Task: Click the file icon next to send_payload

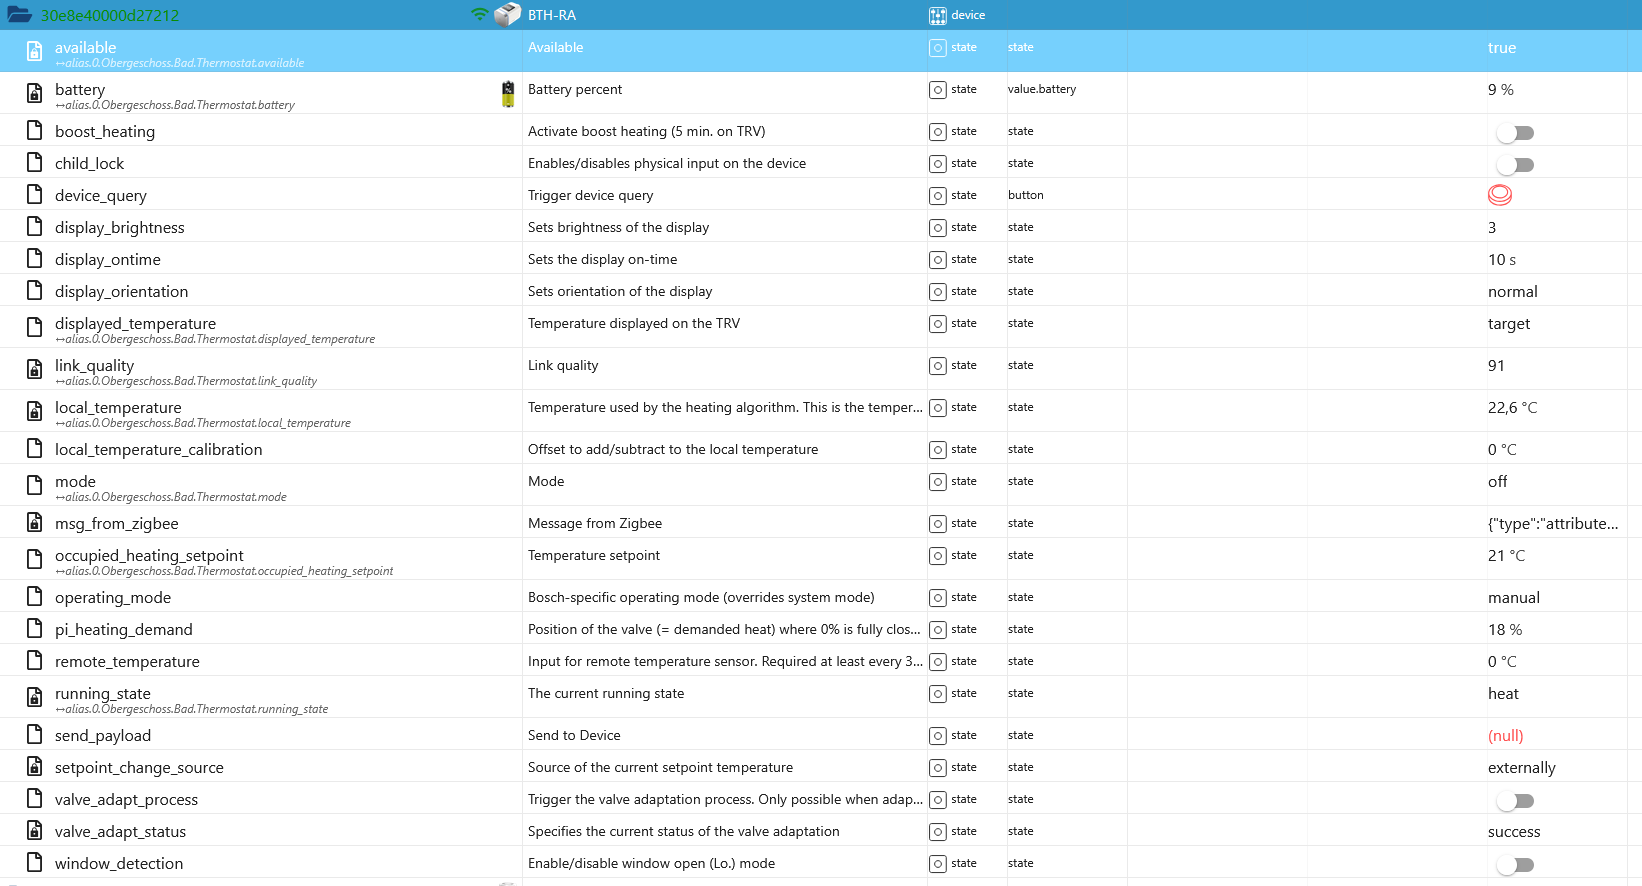Action: click(34, 735)
